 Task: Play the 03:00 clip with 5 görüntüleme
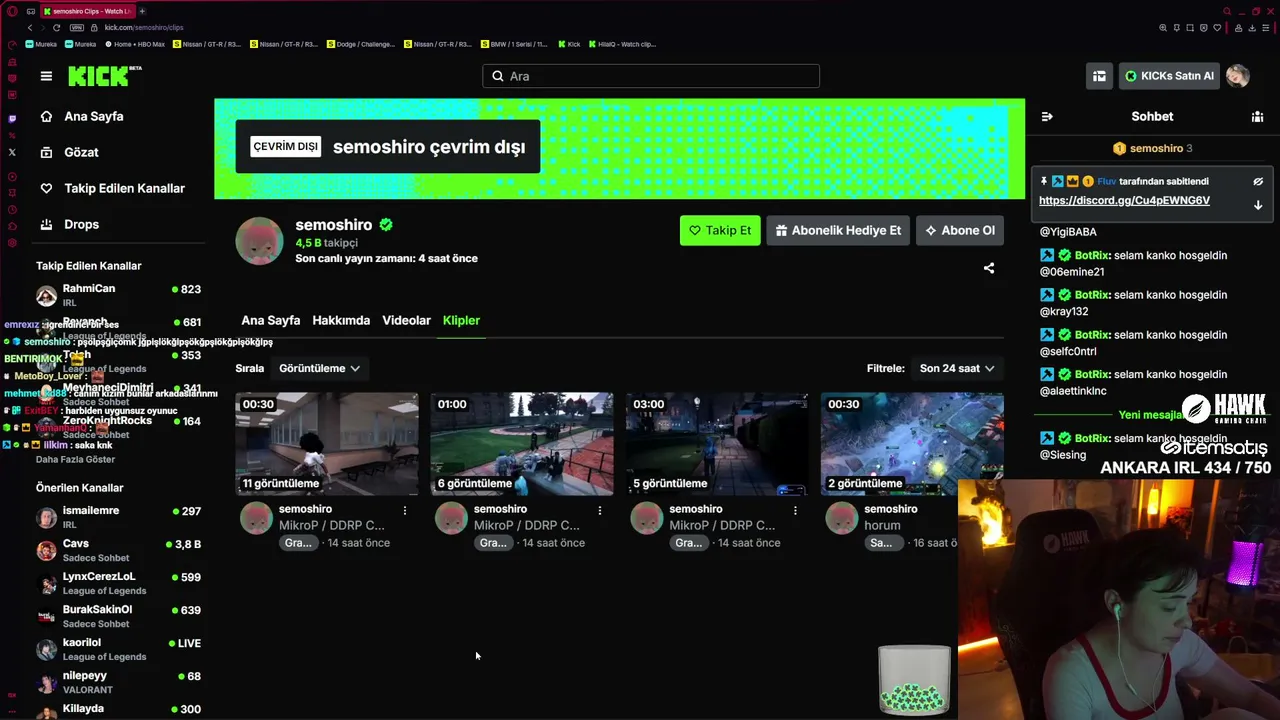point(717,444)
